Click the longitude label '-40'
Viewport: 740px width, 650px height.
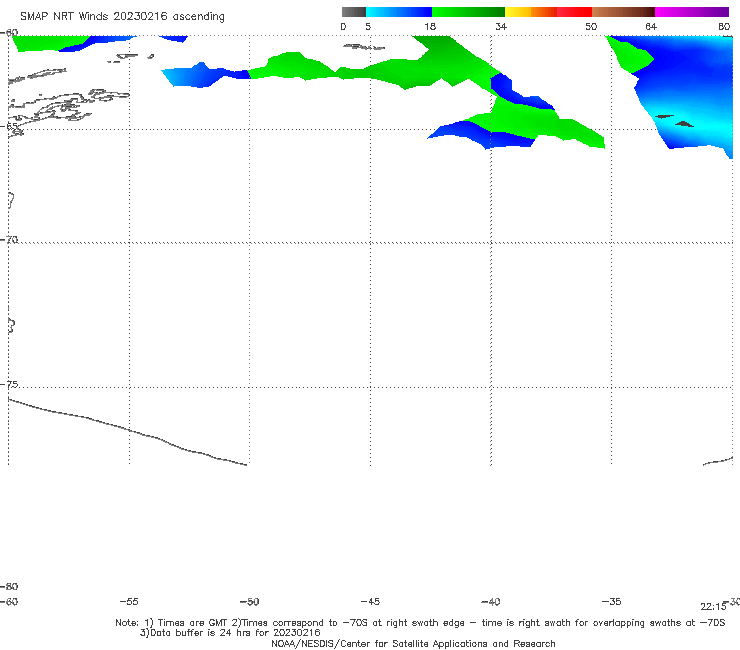(491, 602)
